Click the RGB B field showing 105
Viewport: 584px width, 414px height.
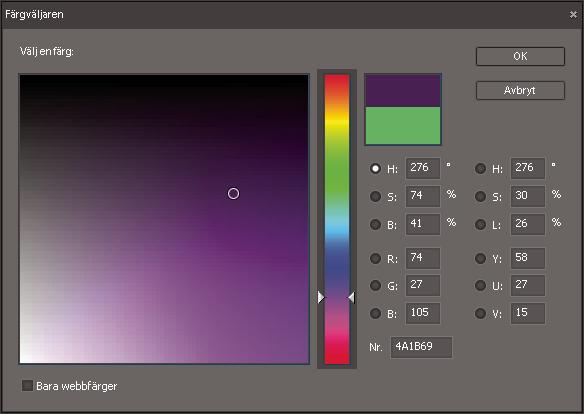[423, 313]
